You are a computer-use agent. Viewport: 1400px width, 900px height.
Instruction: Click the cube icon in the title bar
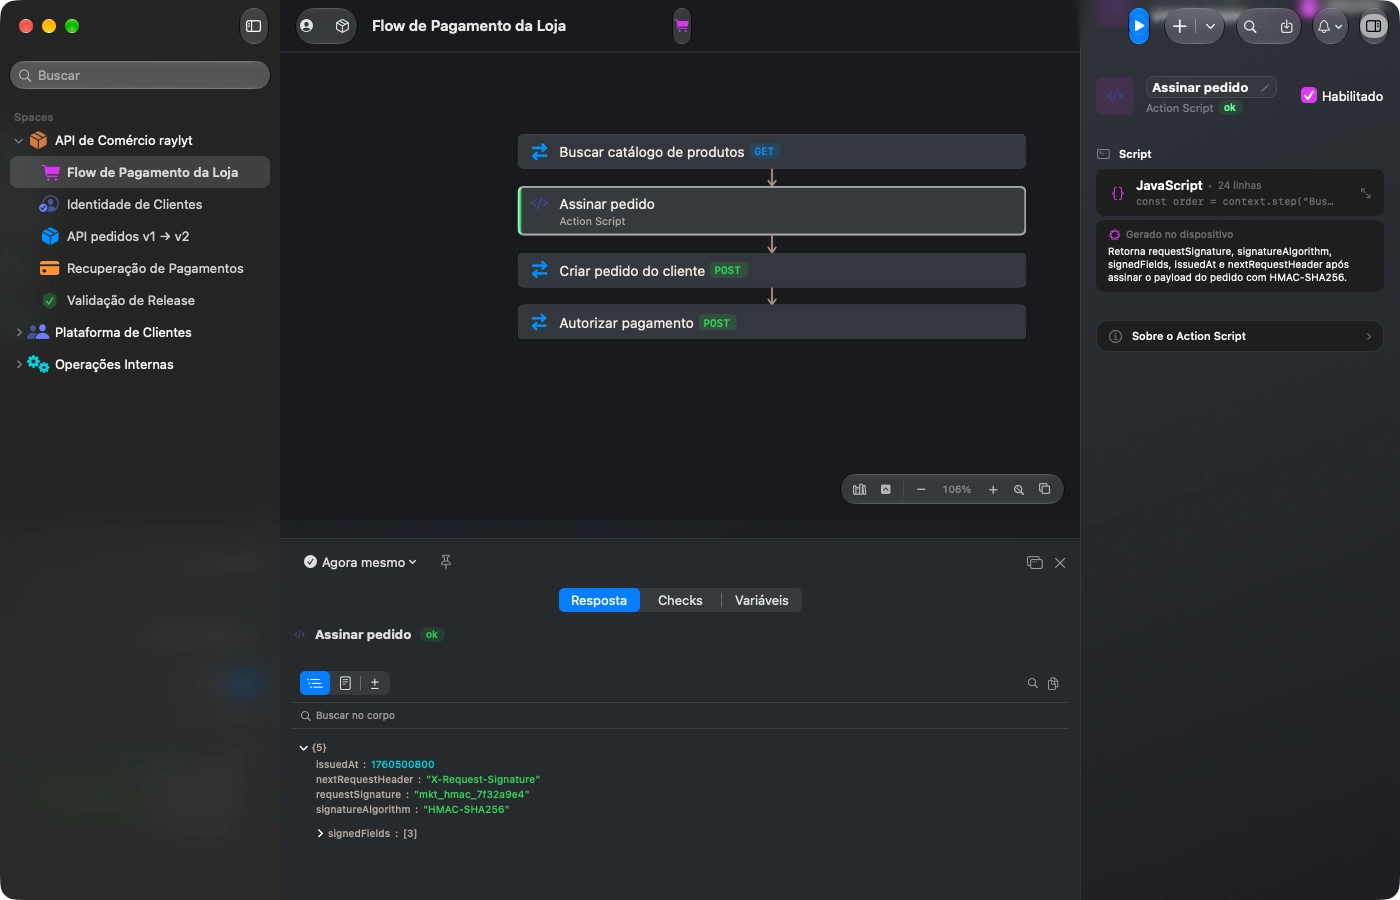pos(342,26)
